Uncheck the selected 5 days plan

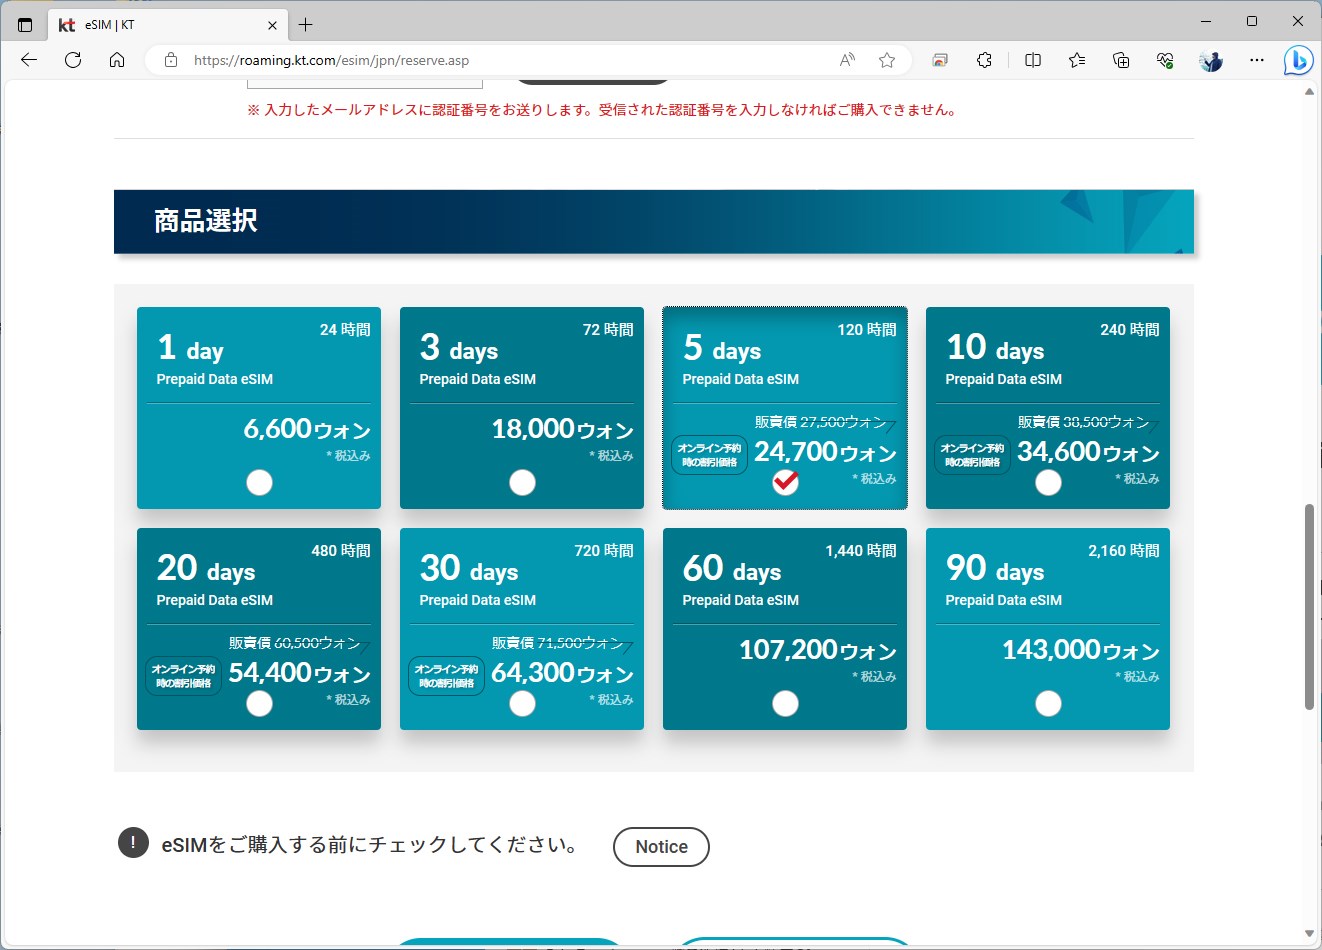coord(785,482)
